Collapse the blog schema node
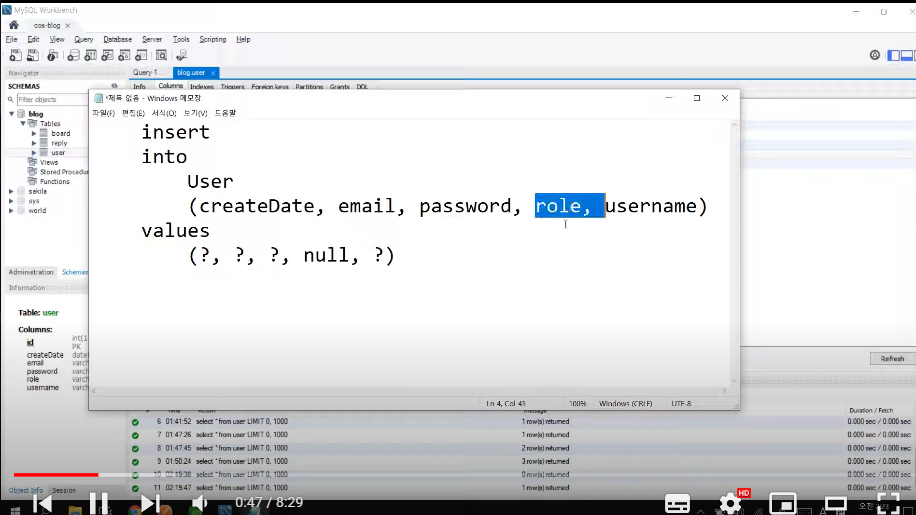Image resolution: width=916 pixels, height=515 pixels. [x=12, y=114]
